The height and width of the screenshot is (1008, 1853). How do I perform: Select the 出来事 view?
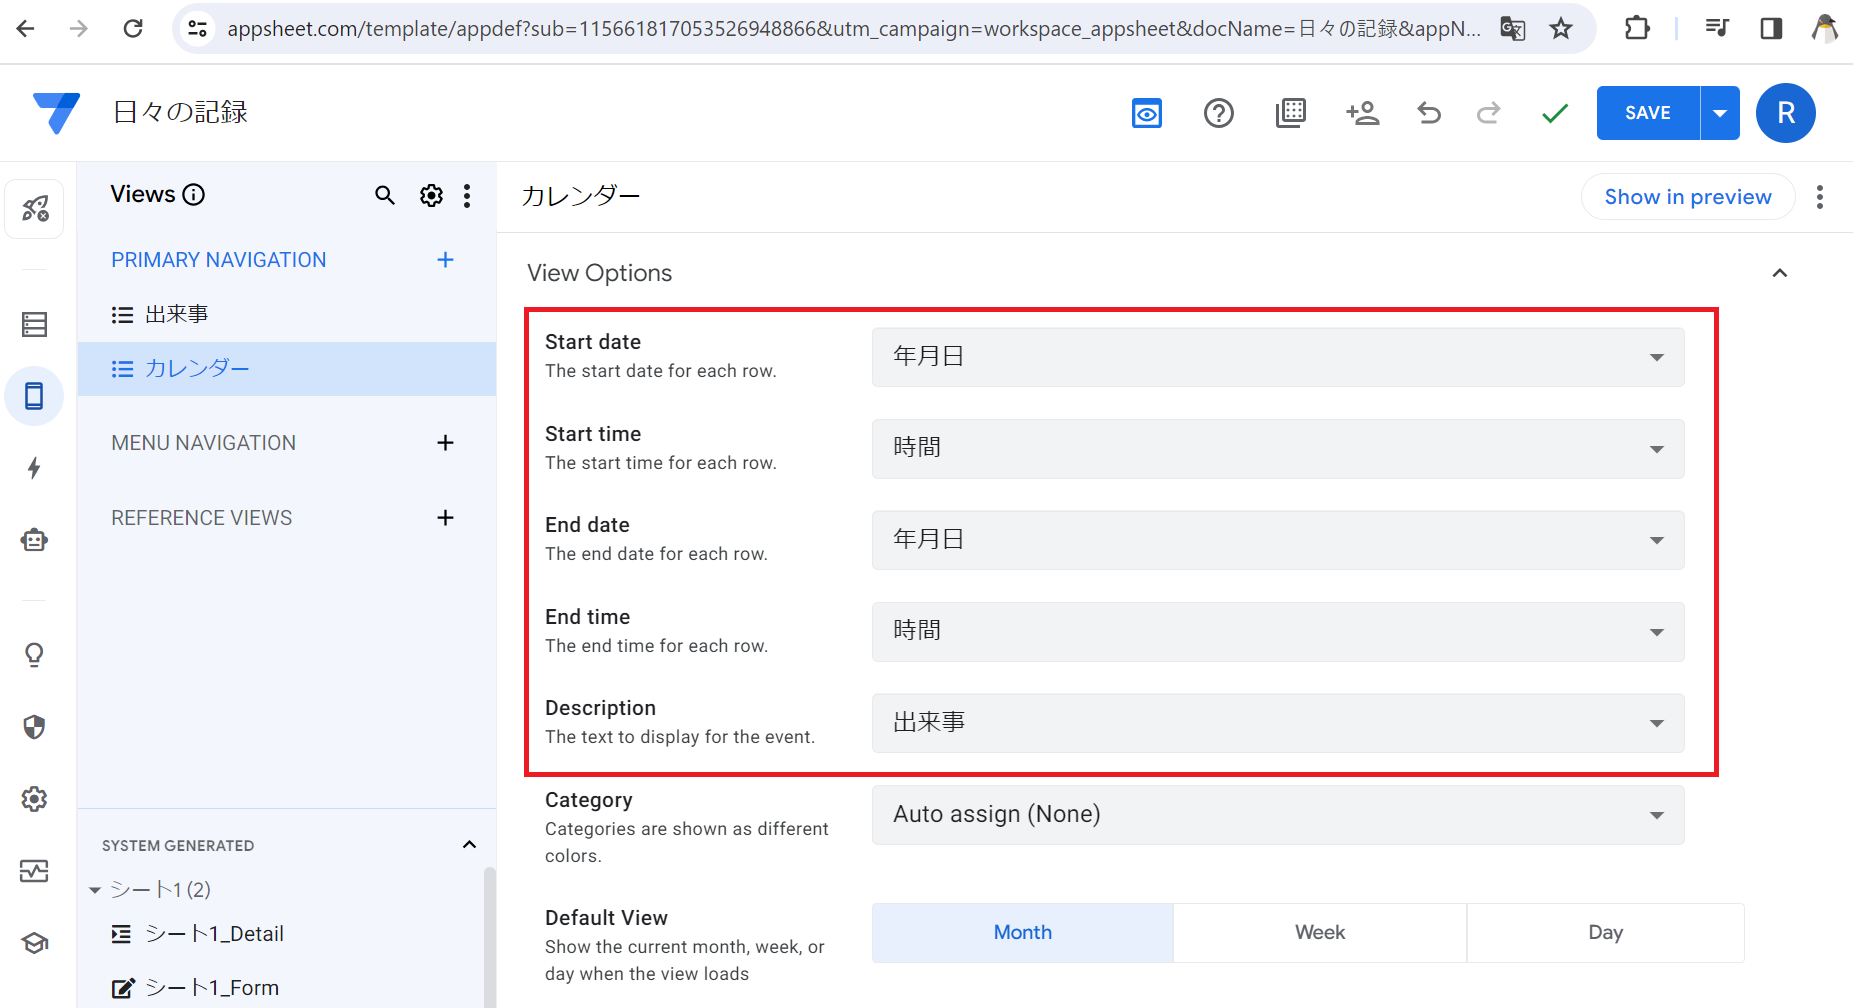click(287, 314)
